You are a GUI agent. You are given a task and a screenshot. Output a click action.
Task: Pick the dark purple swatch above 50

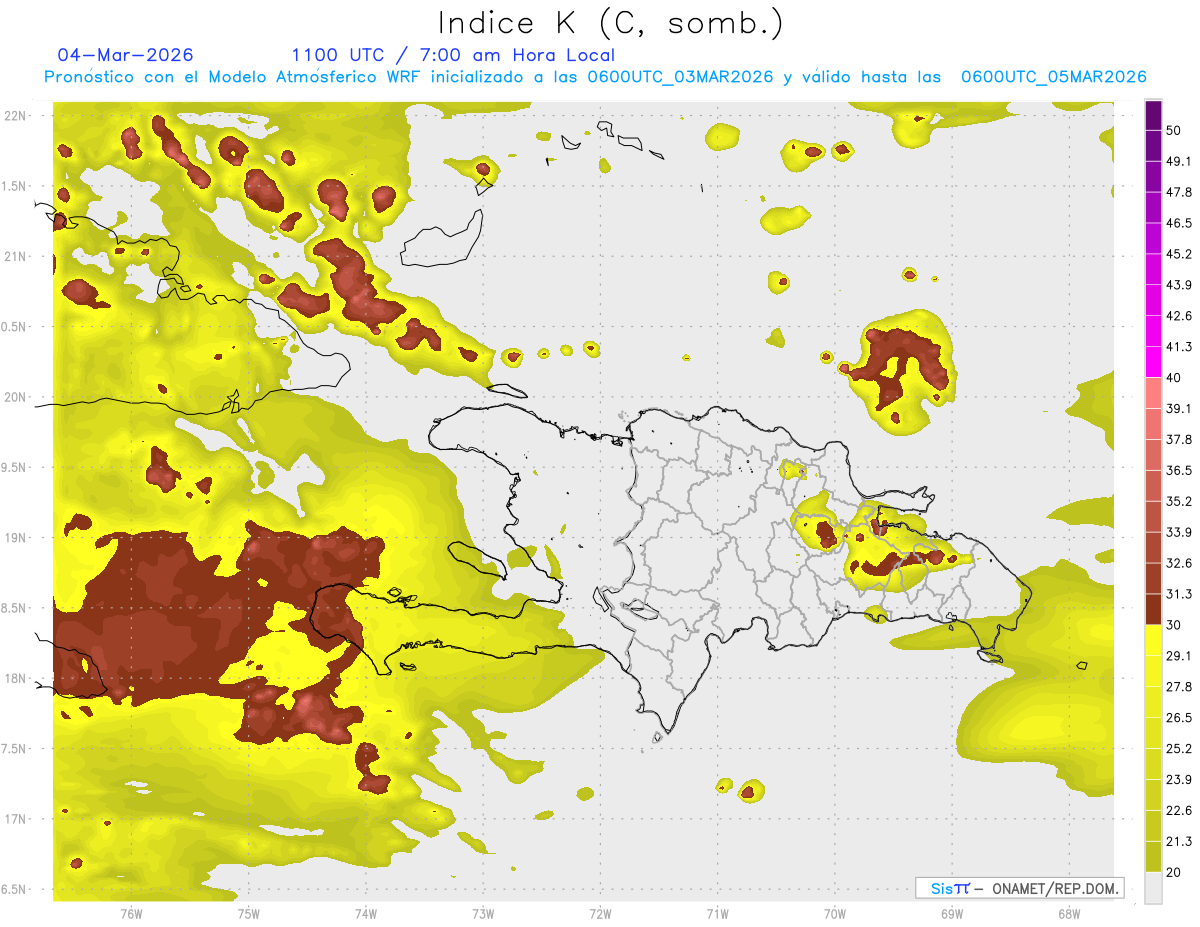(x=1154, y=116)
